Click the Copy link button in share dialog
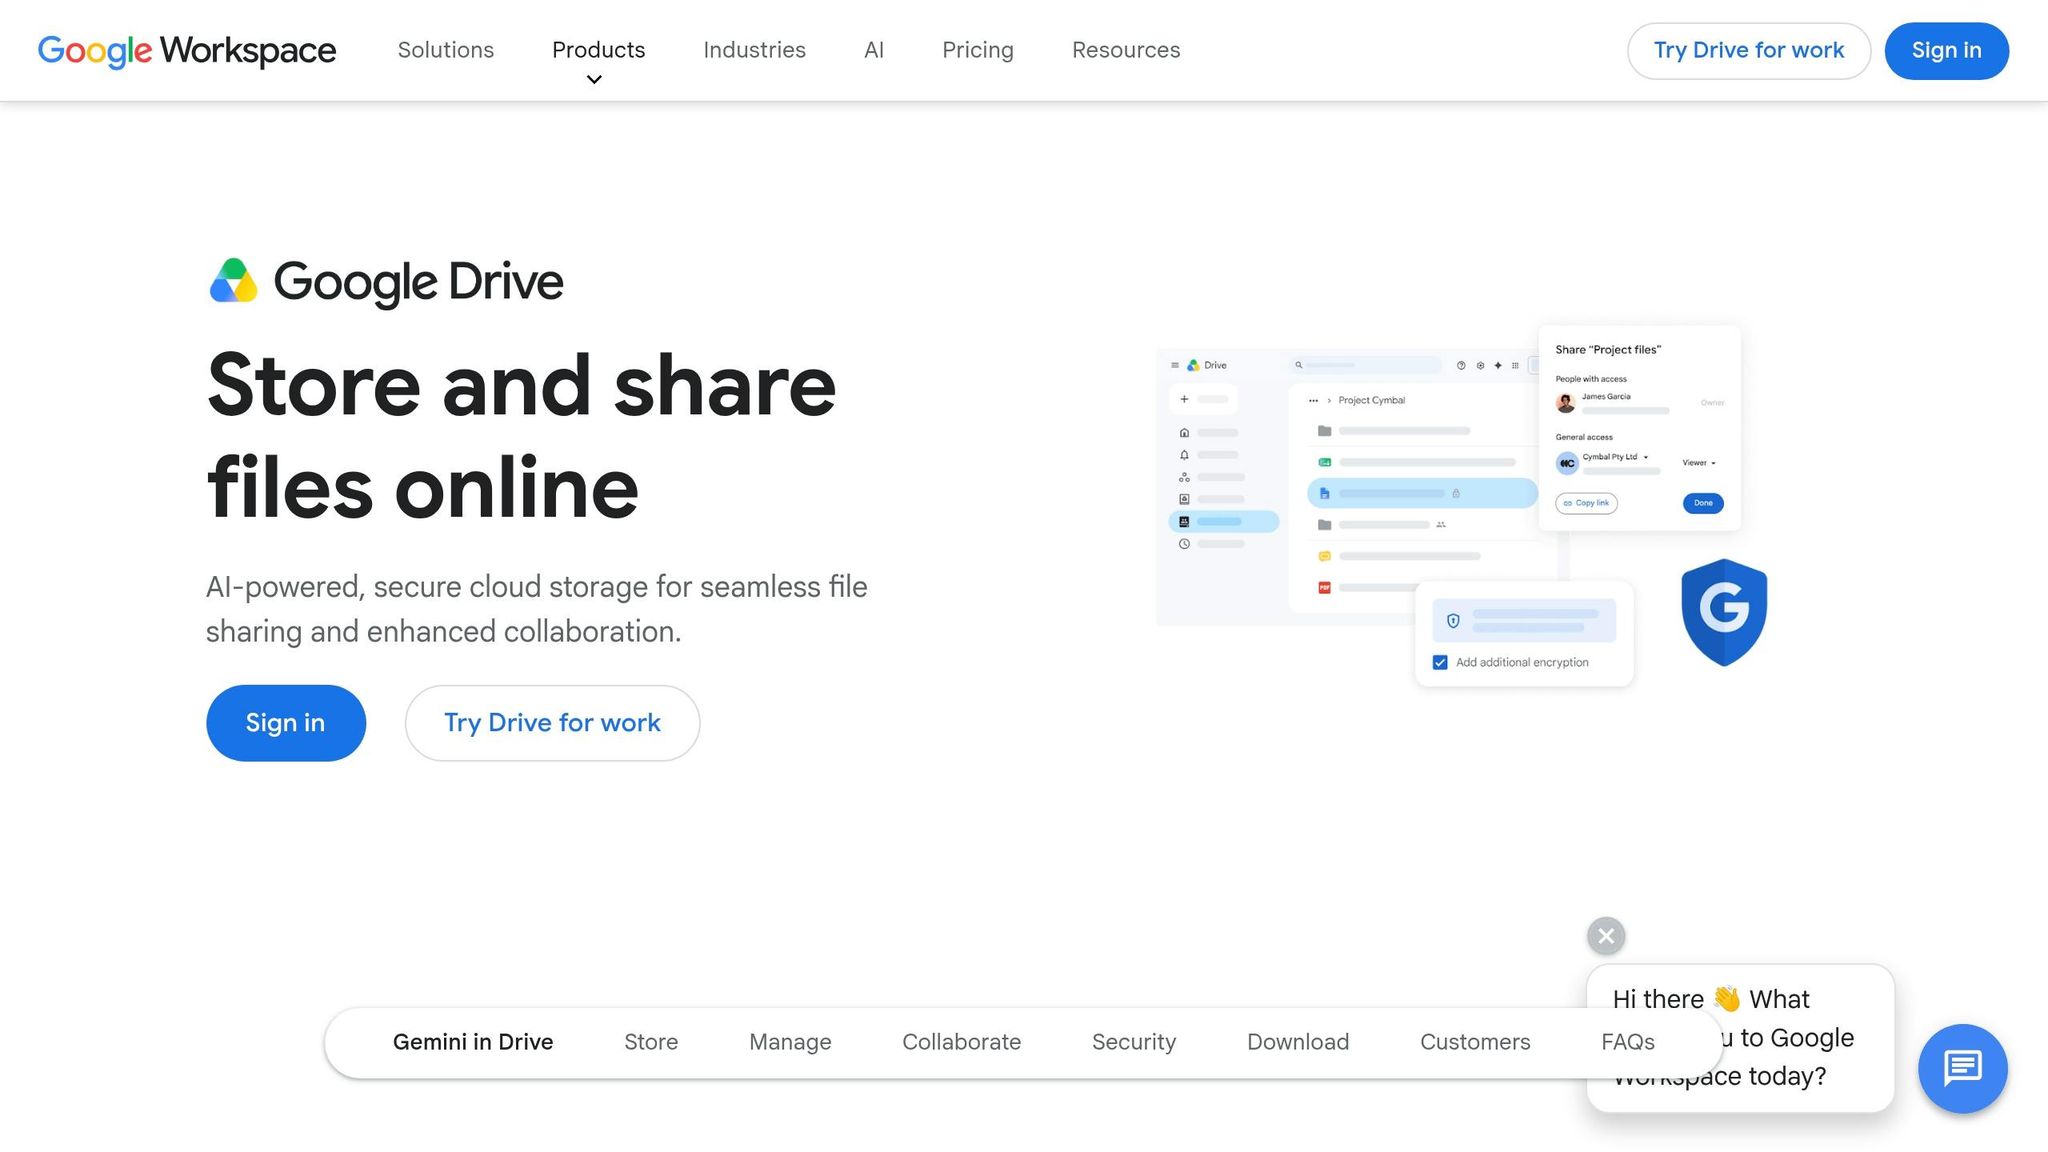The image size is (2048, 1152). (1586, 503)
